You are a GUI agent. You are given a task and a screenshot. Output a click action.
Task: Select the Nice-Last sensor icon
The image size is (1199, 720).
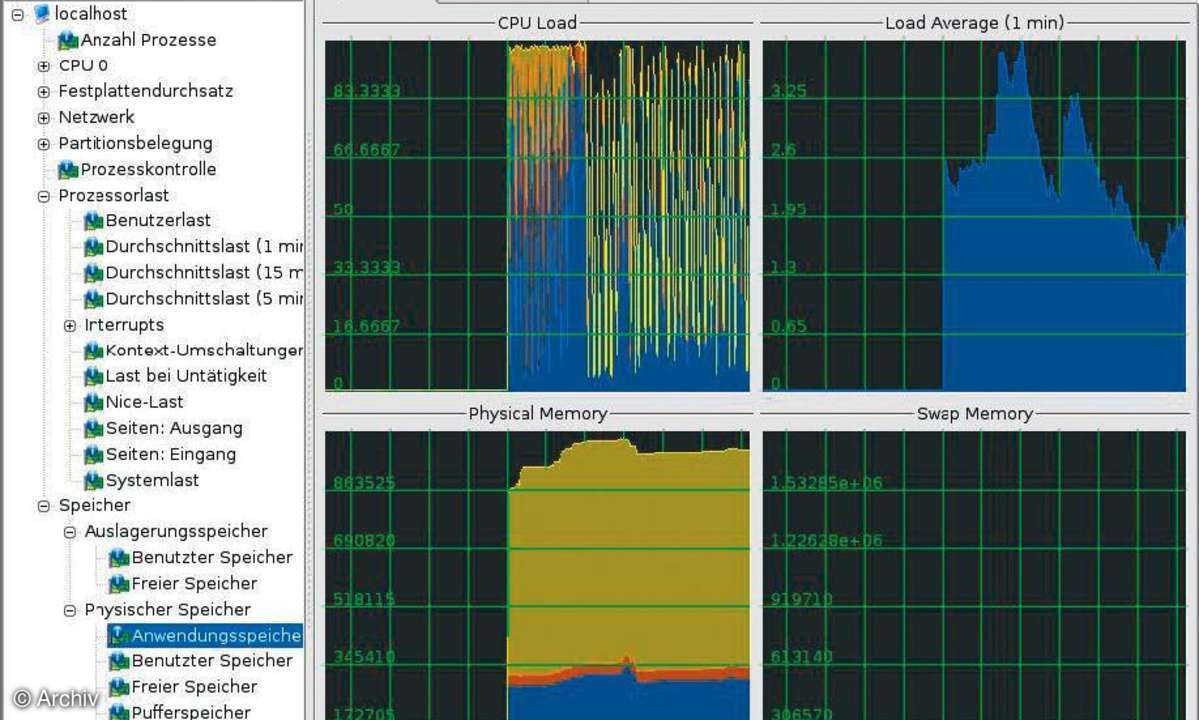click(95, 402)
